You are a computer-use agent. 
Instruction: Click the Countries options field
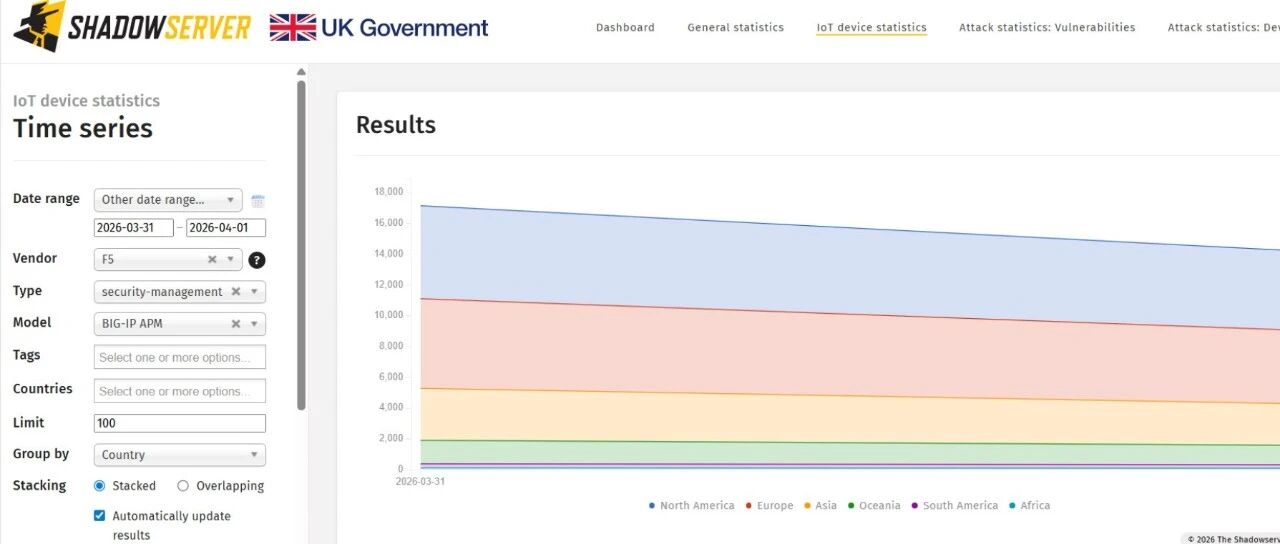point(180,391)
